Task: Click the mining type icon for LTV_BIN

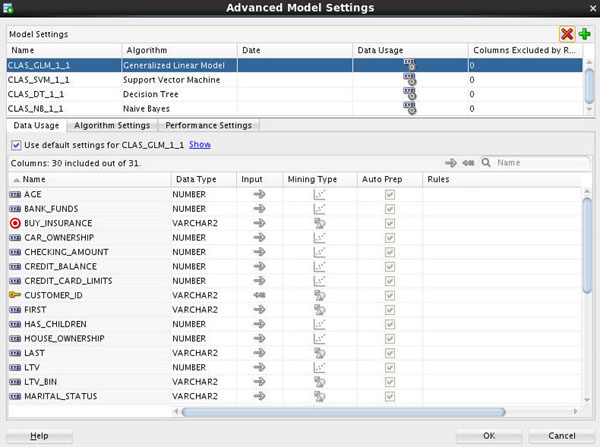Action: tap(319, 382)
